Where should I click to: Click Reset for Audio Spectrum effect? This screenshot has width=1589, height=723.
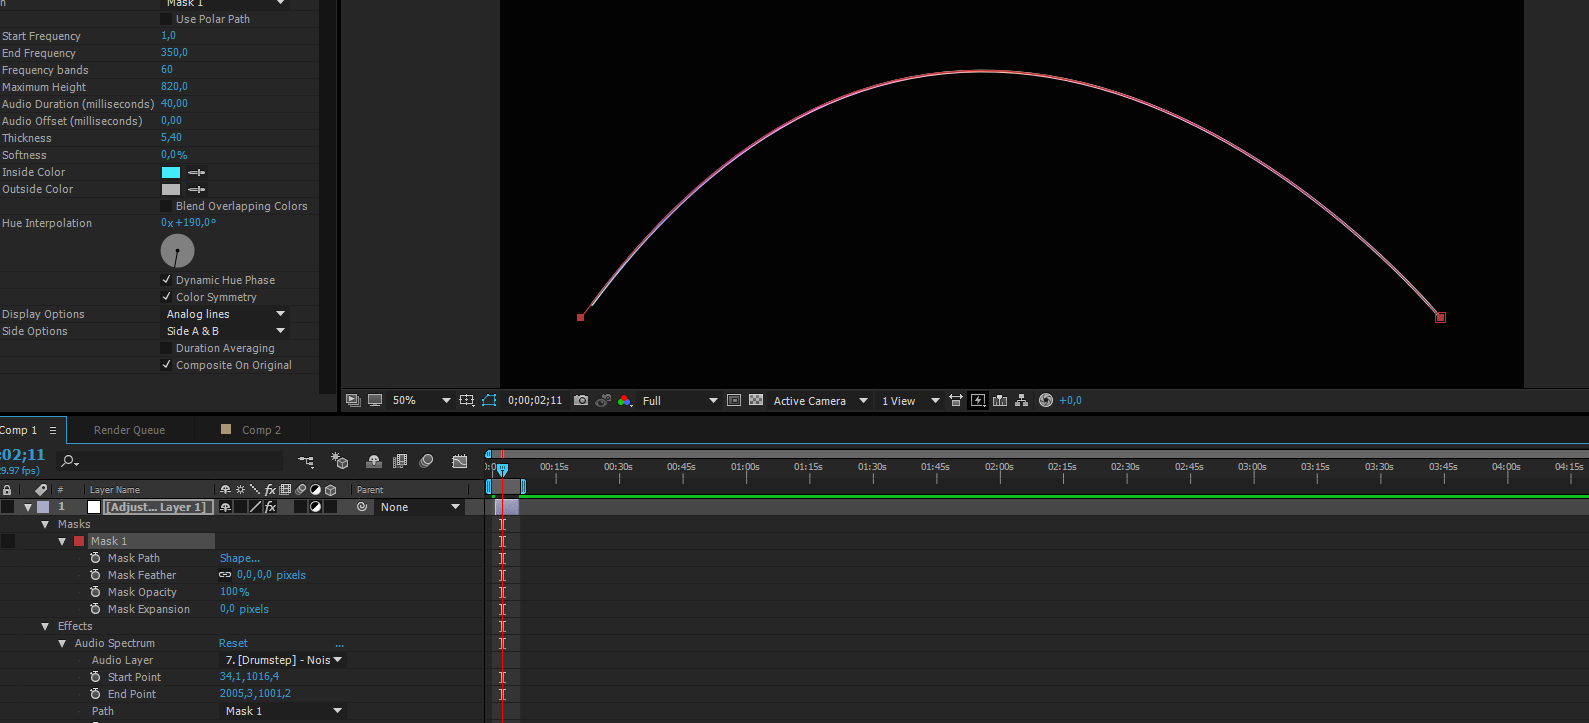click(233, 643)
